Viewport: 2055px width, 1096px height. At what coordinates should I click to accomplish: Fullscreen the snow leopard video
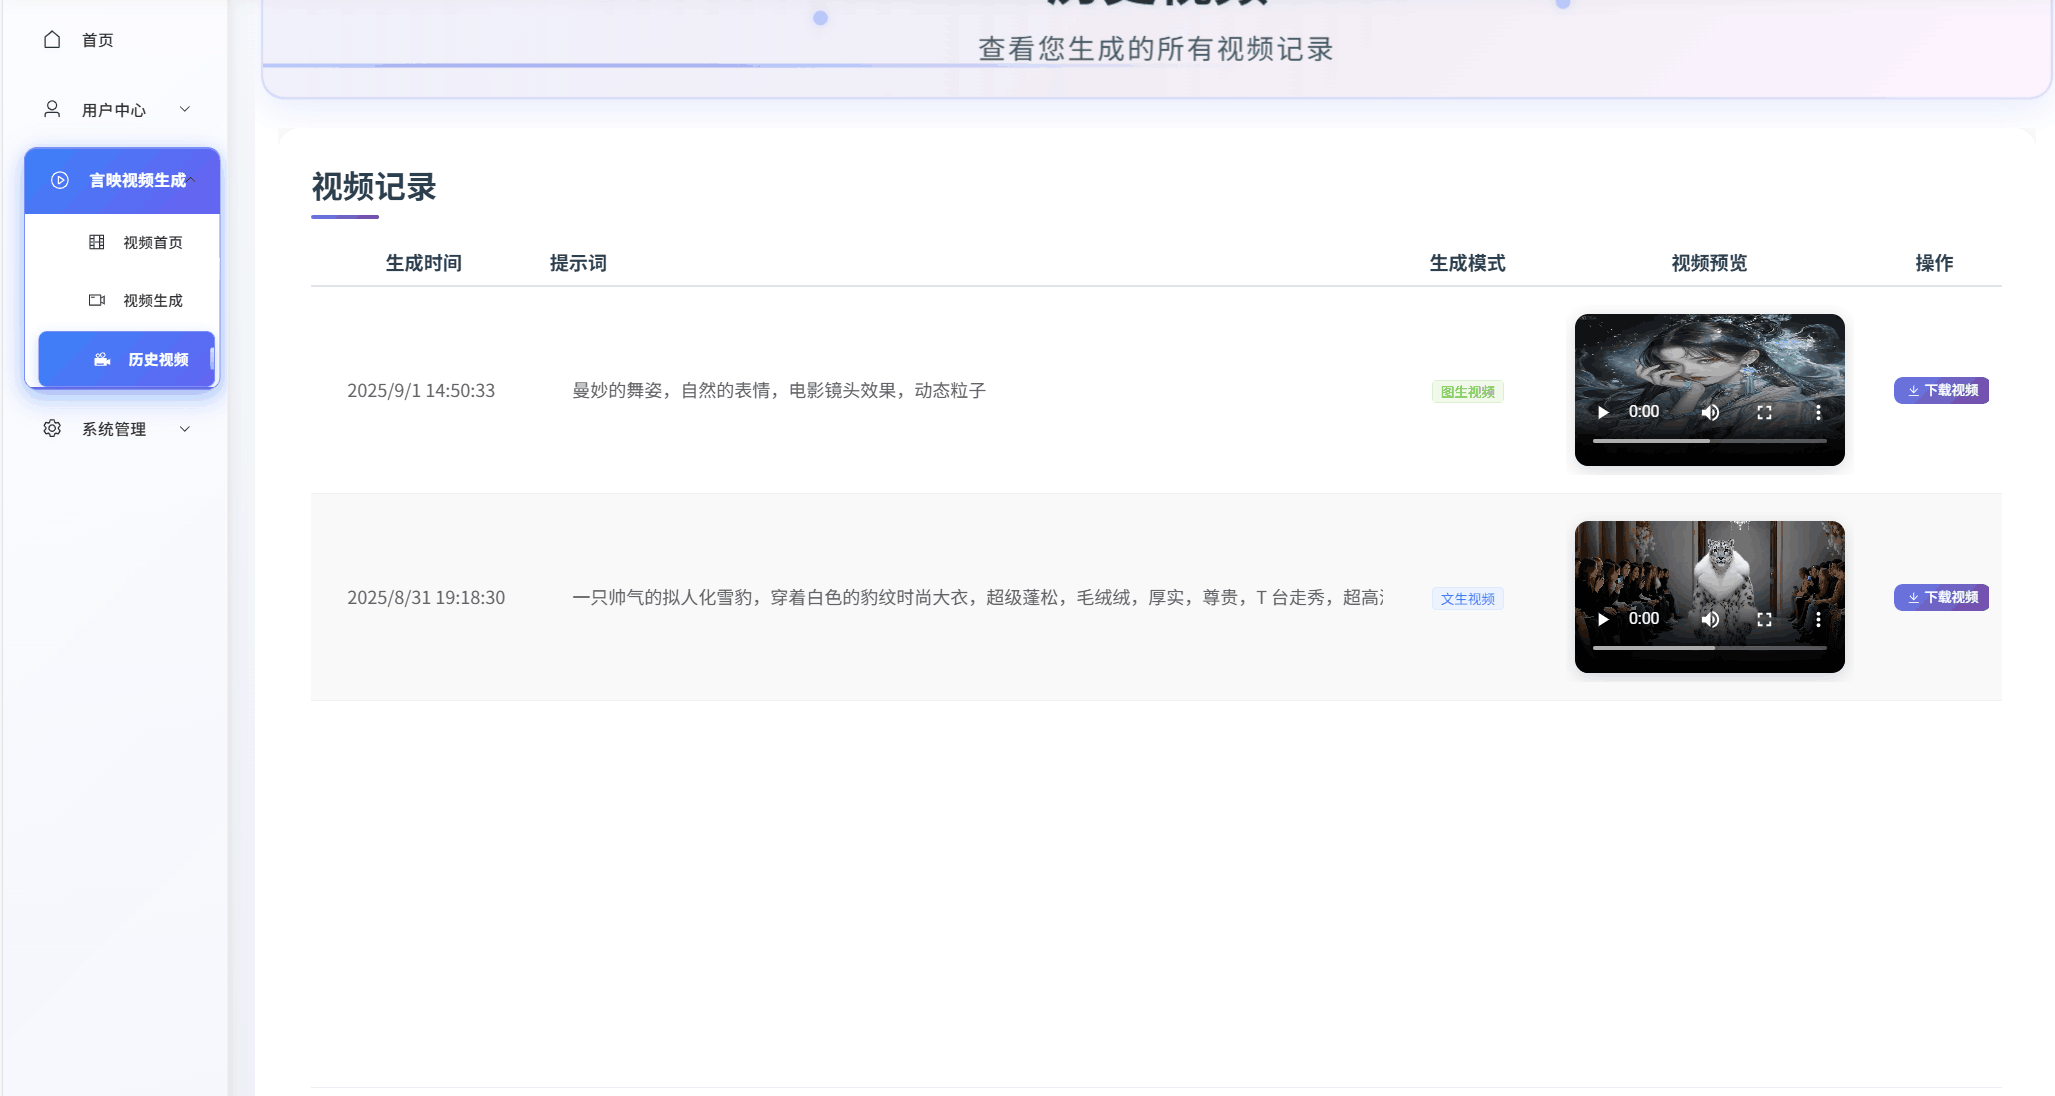click(1764, 619)
